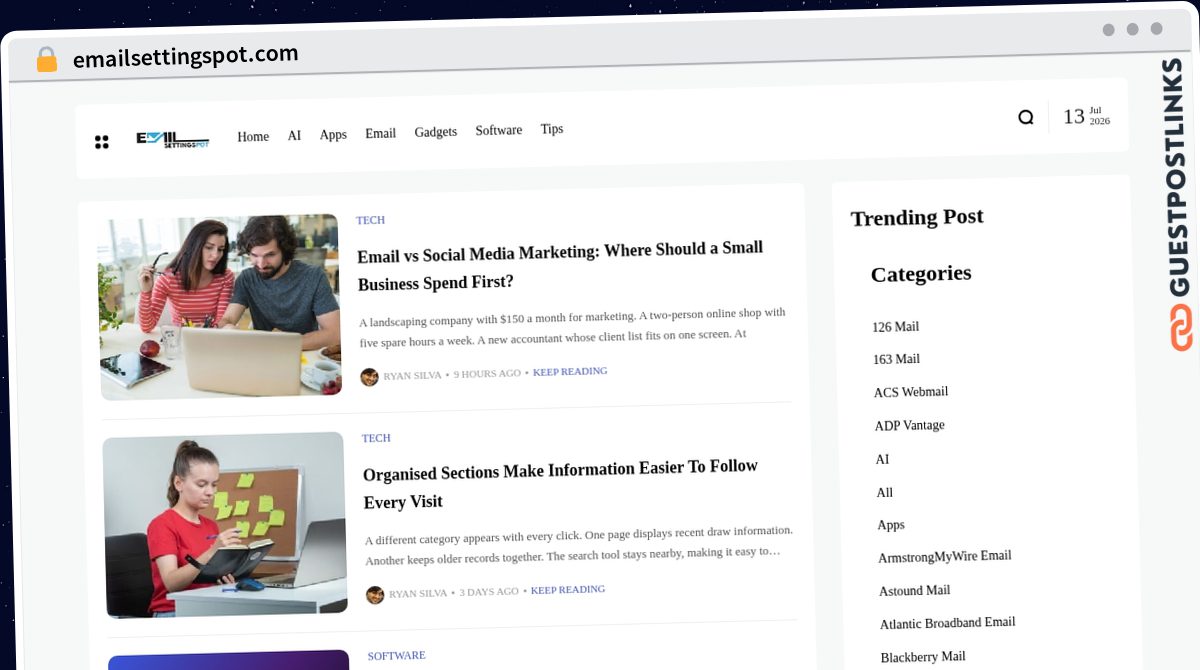Click the padlock icon in address bar
Viewport: 1200px width, 670px height.
click(46, 60)
